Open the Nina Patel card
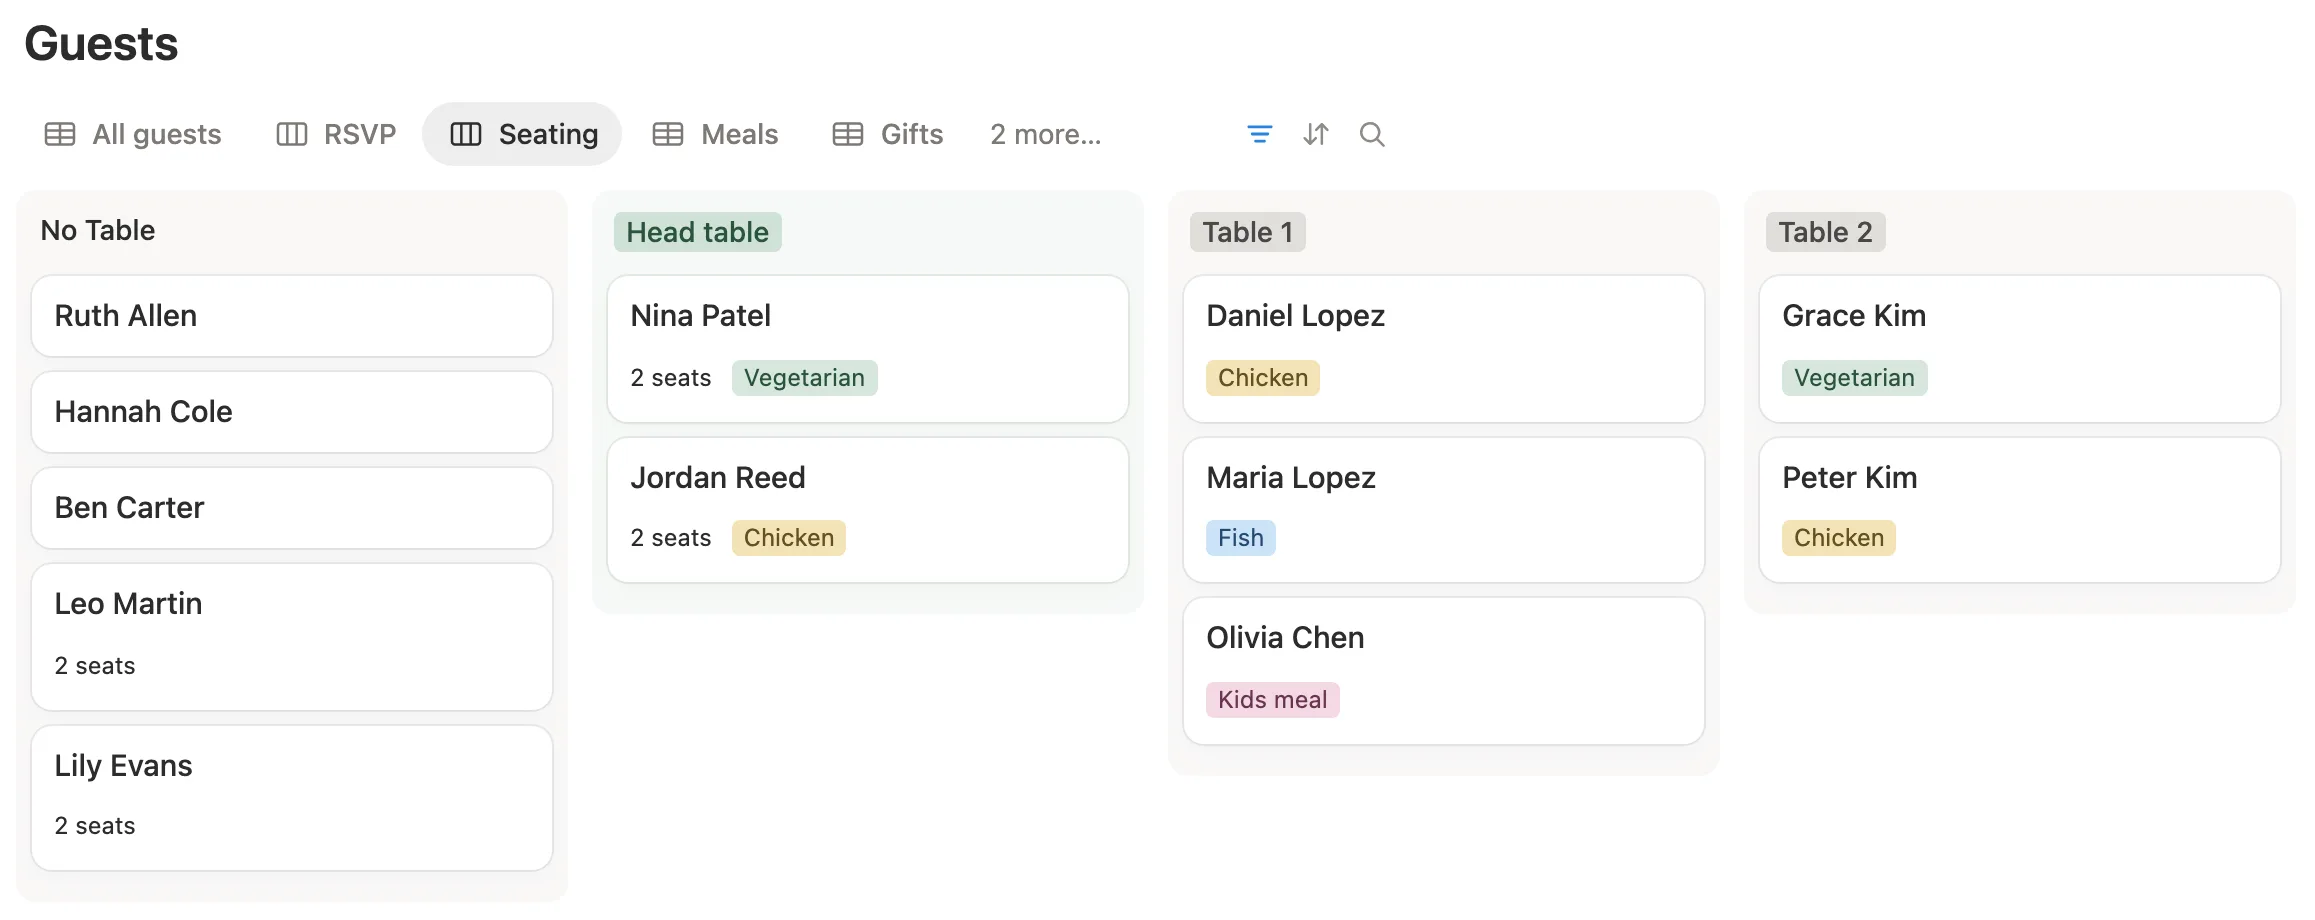This screenshot has width=2315, height=920. coord(868,349)
